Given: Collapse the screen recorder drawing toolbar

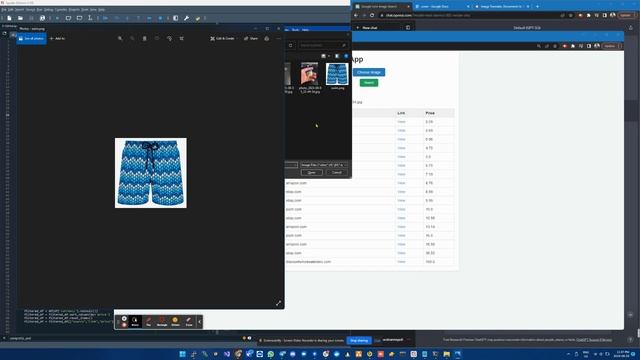Looking at the screenshot, I should coord(199,322).
